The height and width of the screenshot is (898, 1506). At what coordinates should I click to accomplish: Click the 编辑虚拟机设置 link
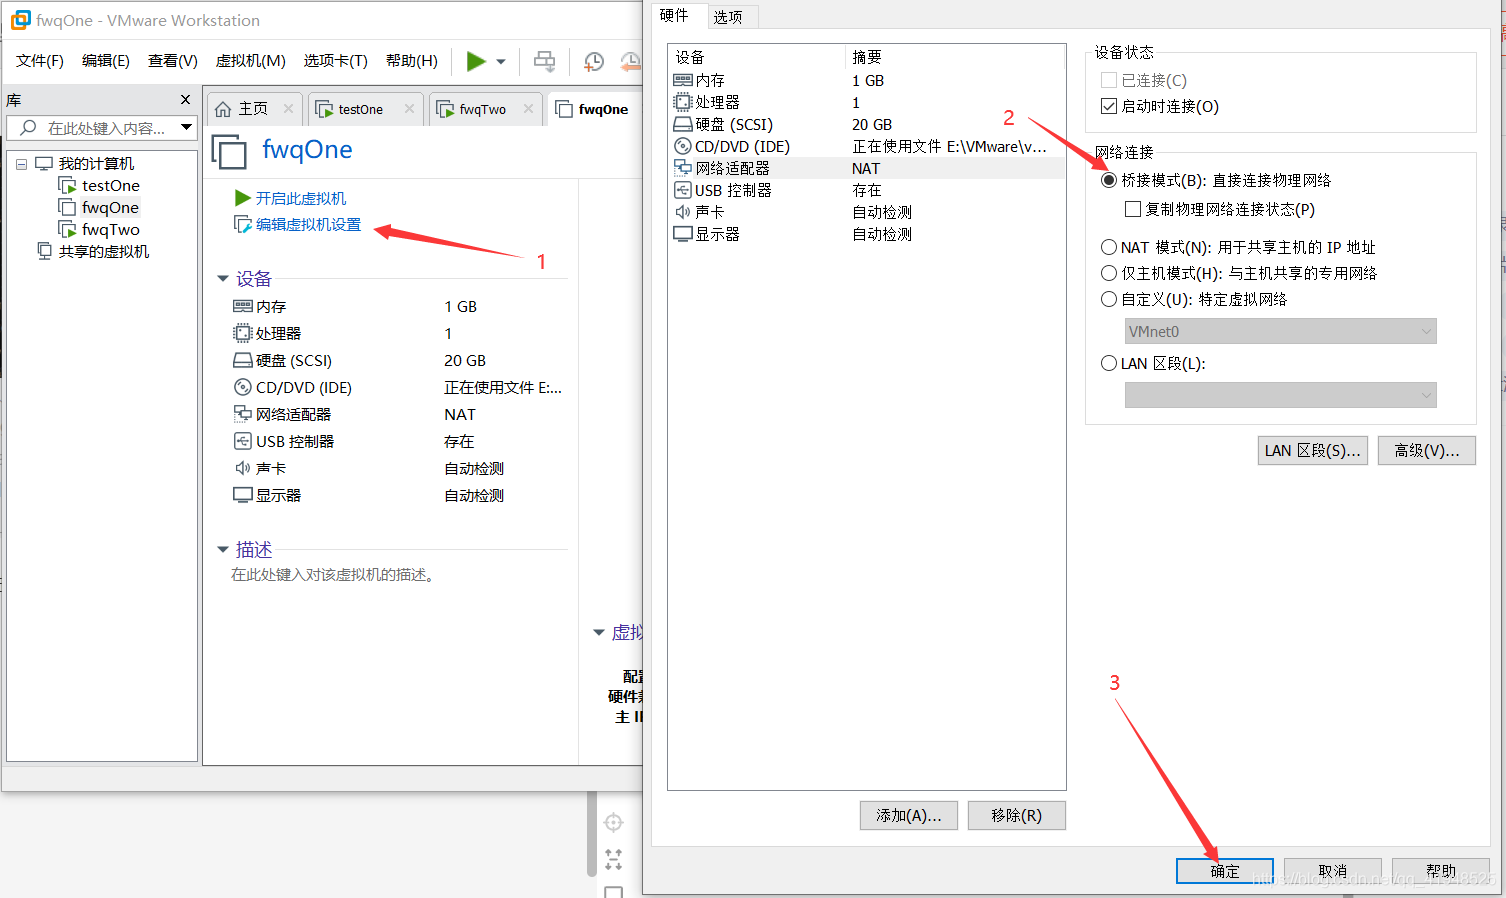[308, 225]
